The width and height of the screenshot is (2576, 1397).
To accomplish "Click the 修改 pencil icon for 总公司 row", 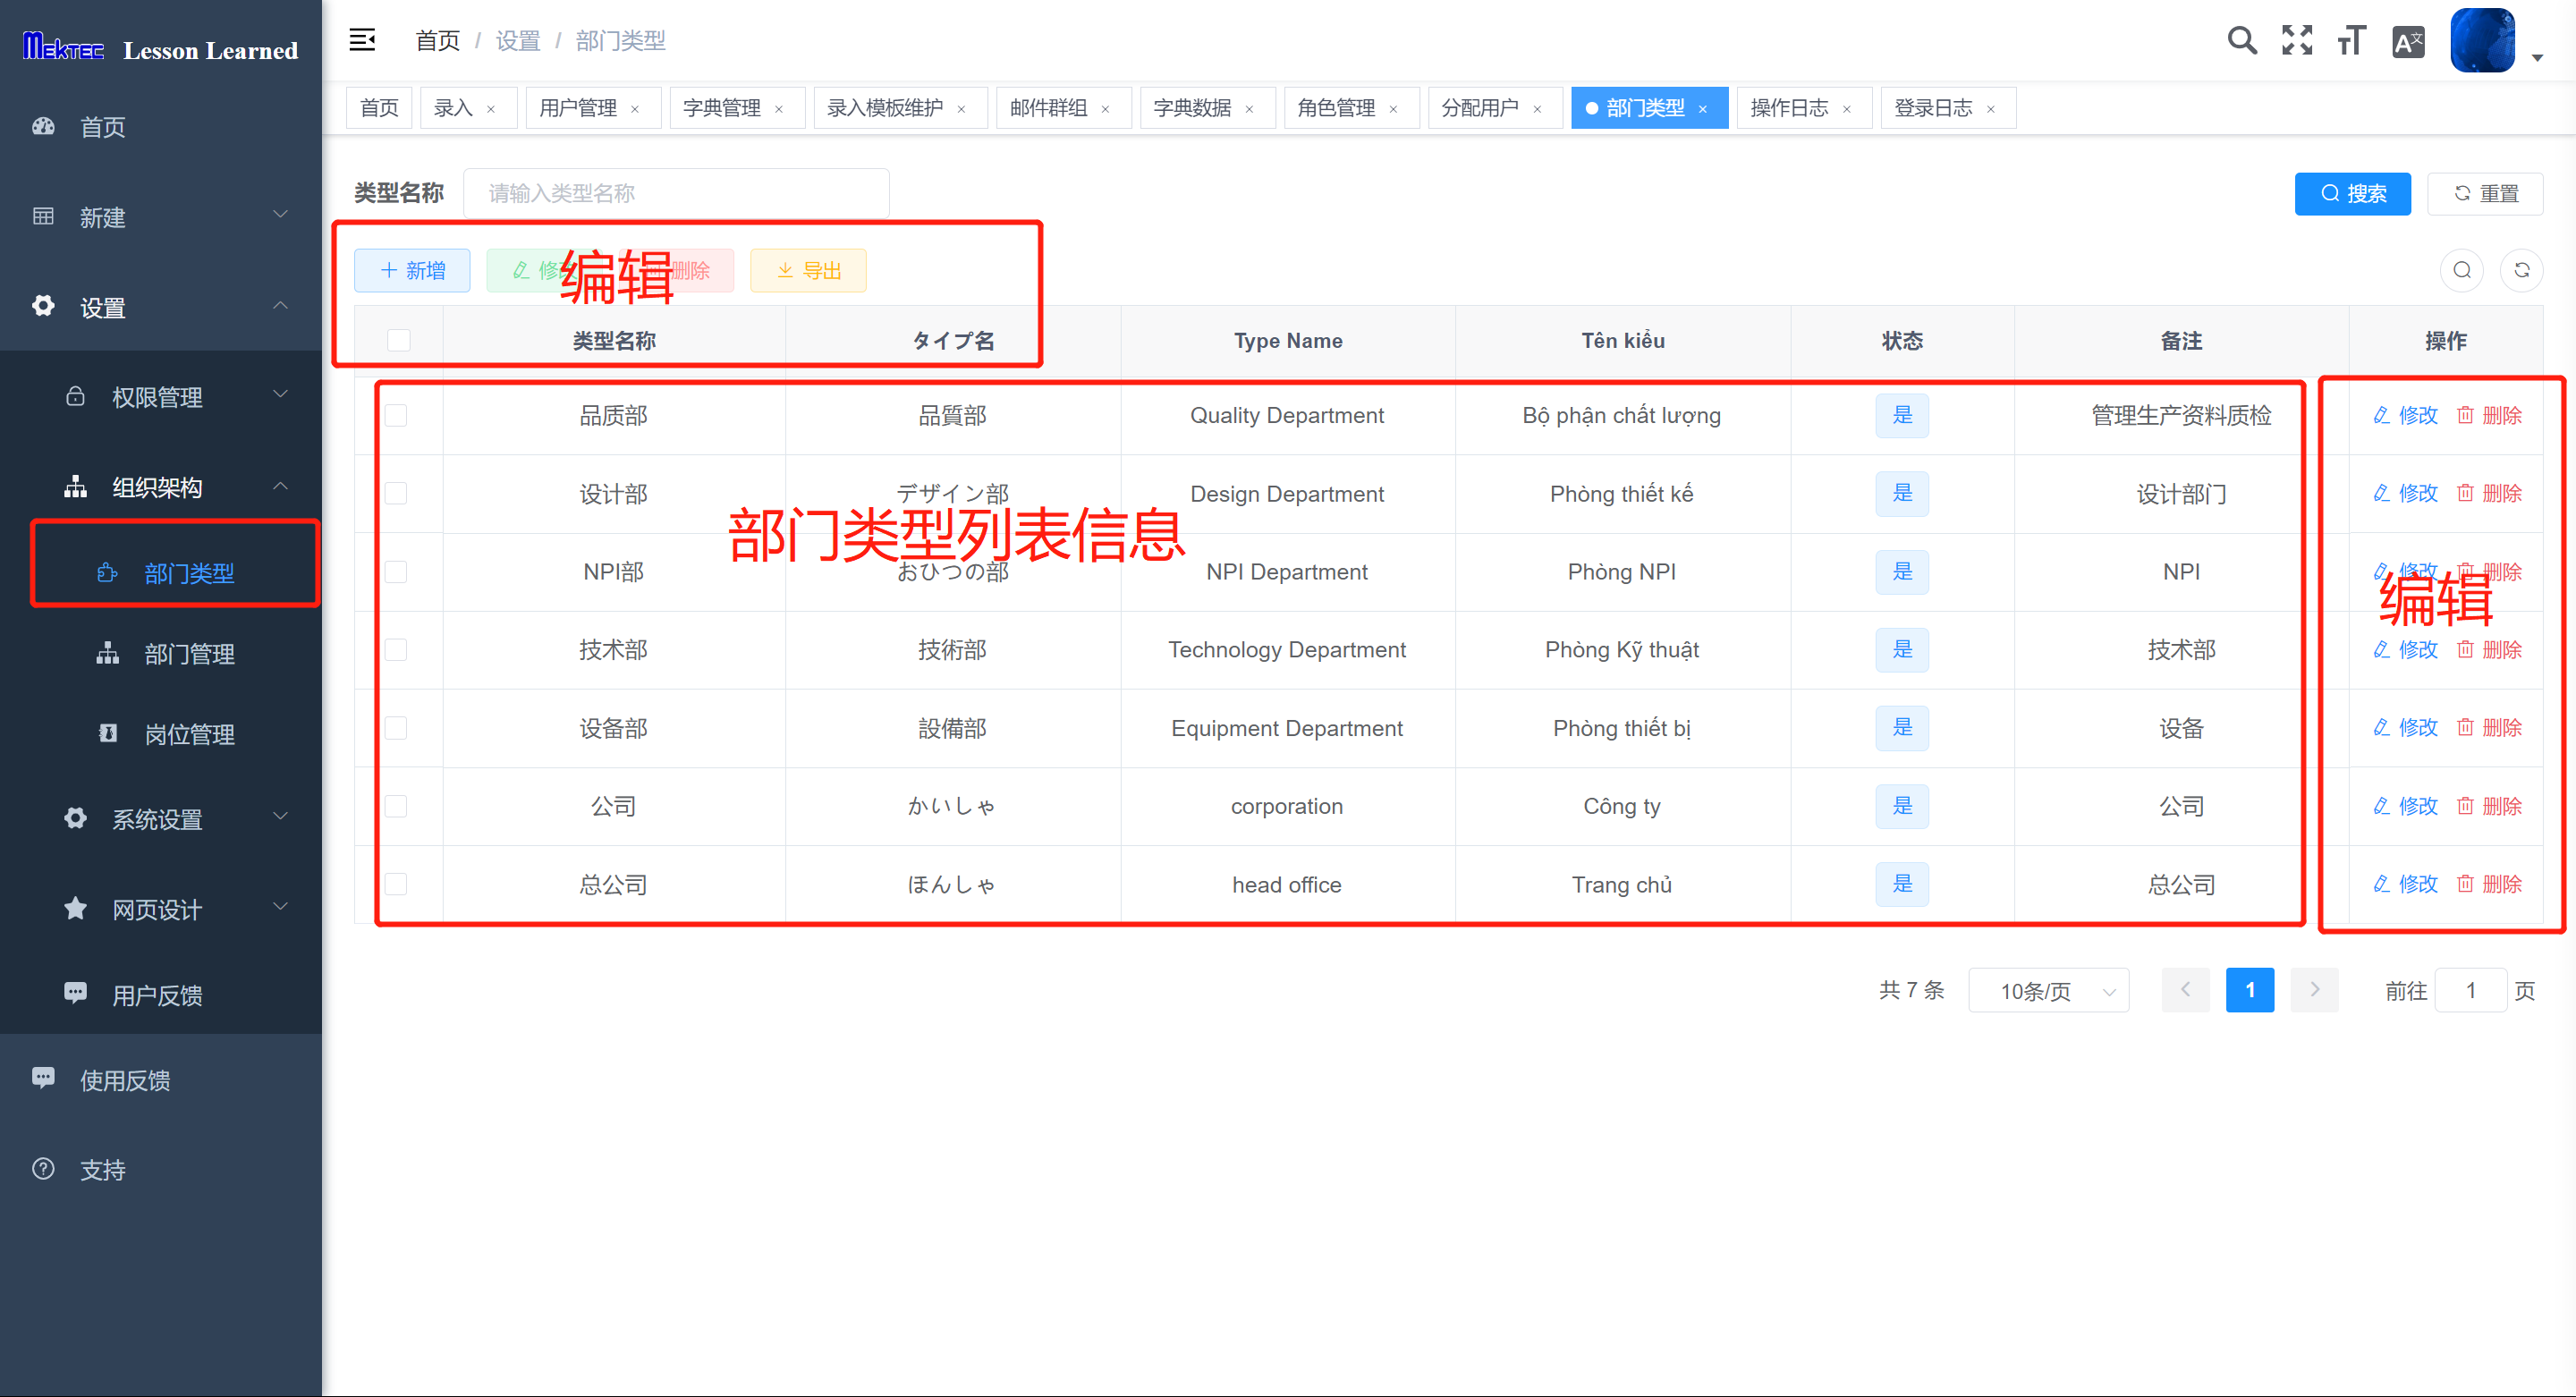I will pyautogui.click(x=2382, y=884).
